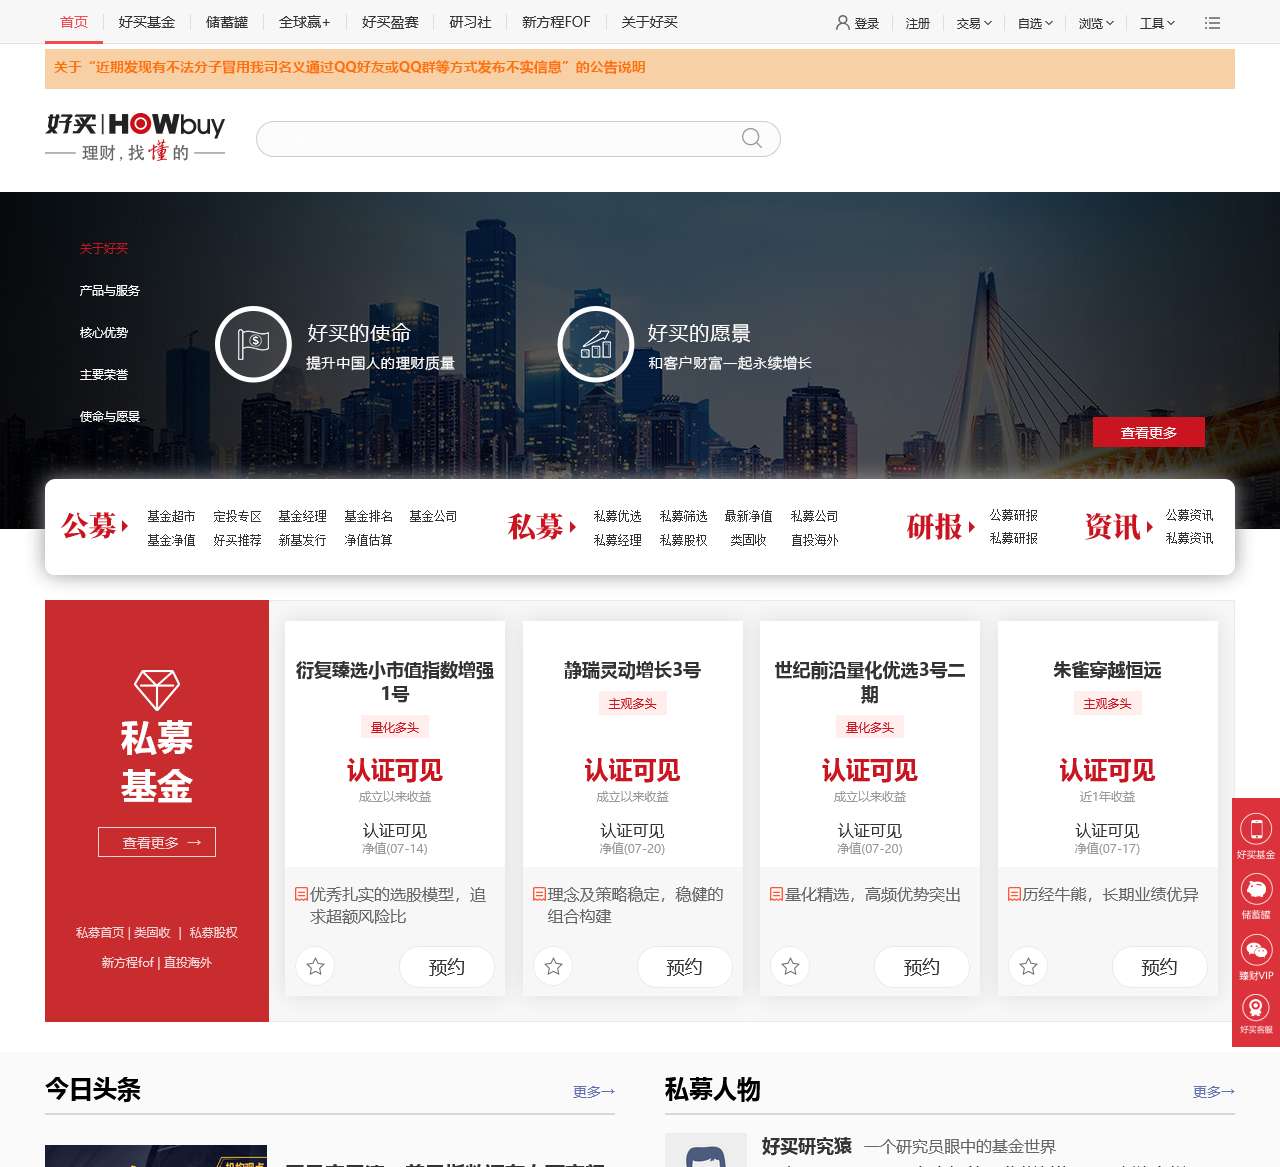This screenshot has height=1167, width=1280.
Task: Open the list menu icon in top bar
Action: (x=1212, y=22)
